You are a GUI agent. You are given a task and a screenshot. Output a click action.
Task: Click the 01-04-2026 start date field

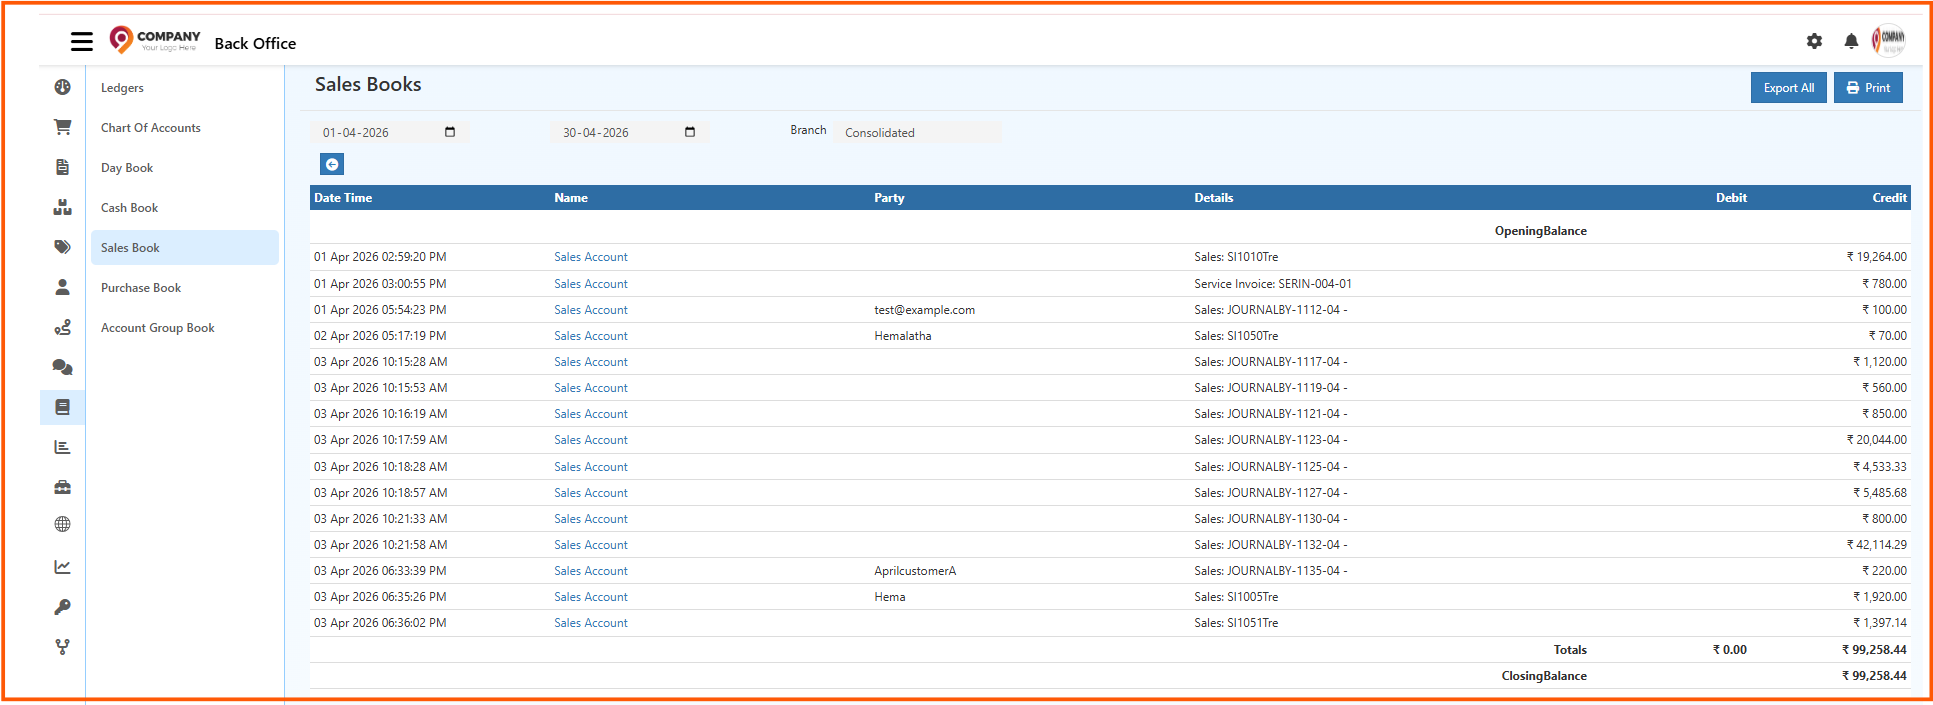point(390,132)
